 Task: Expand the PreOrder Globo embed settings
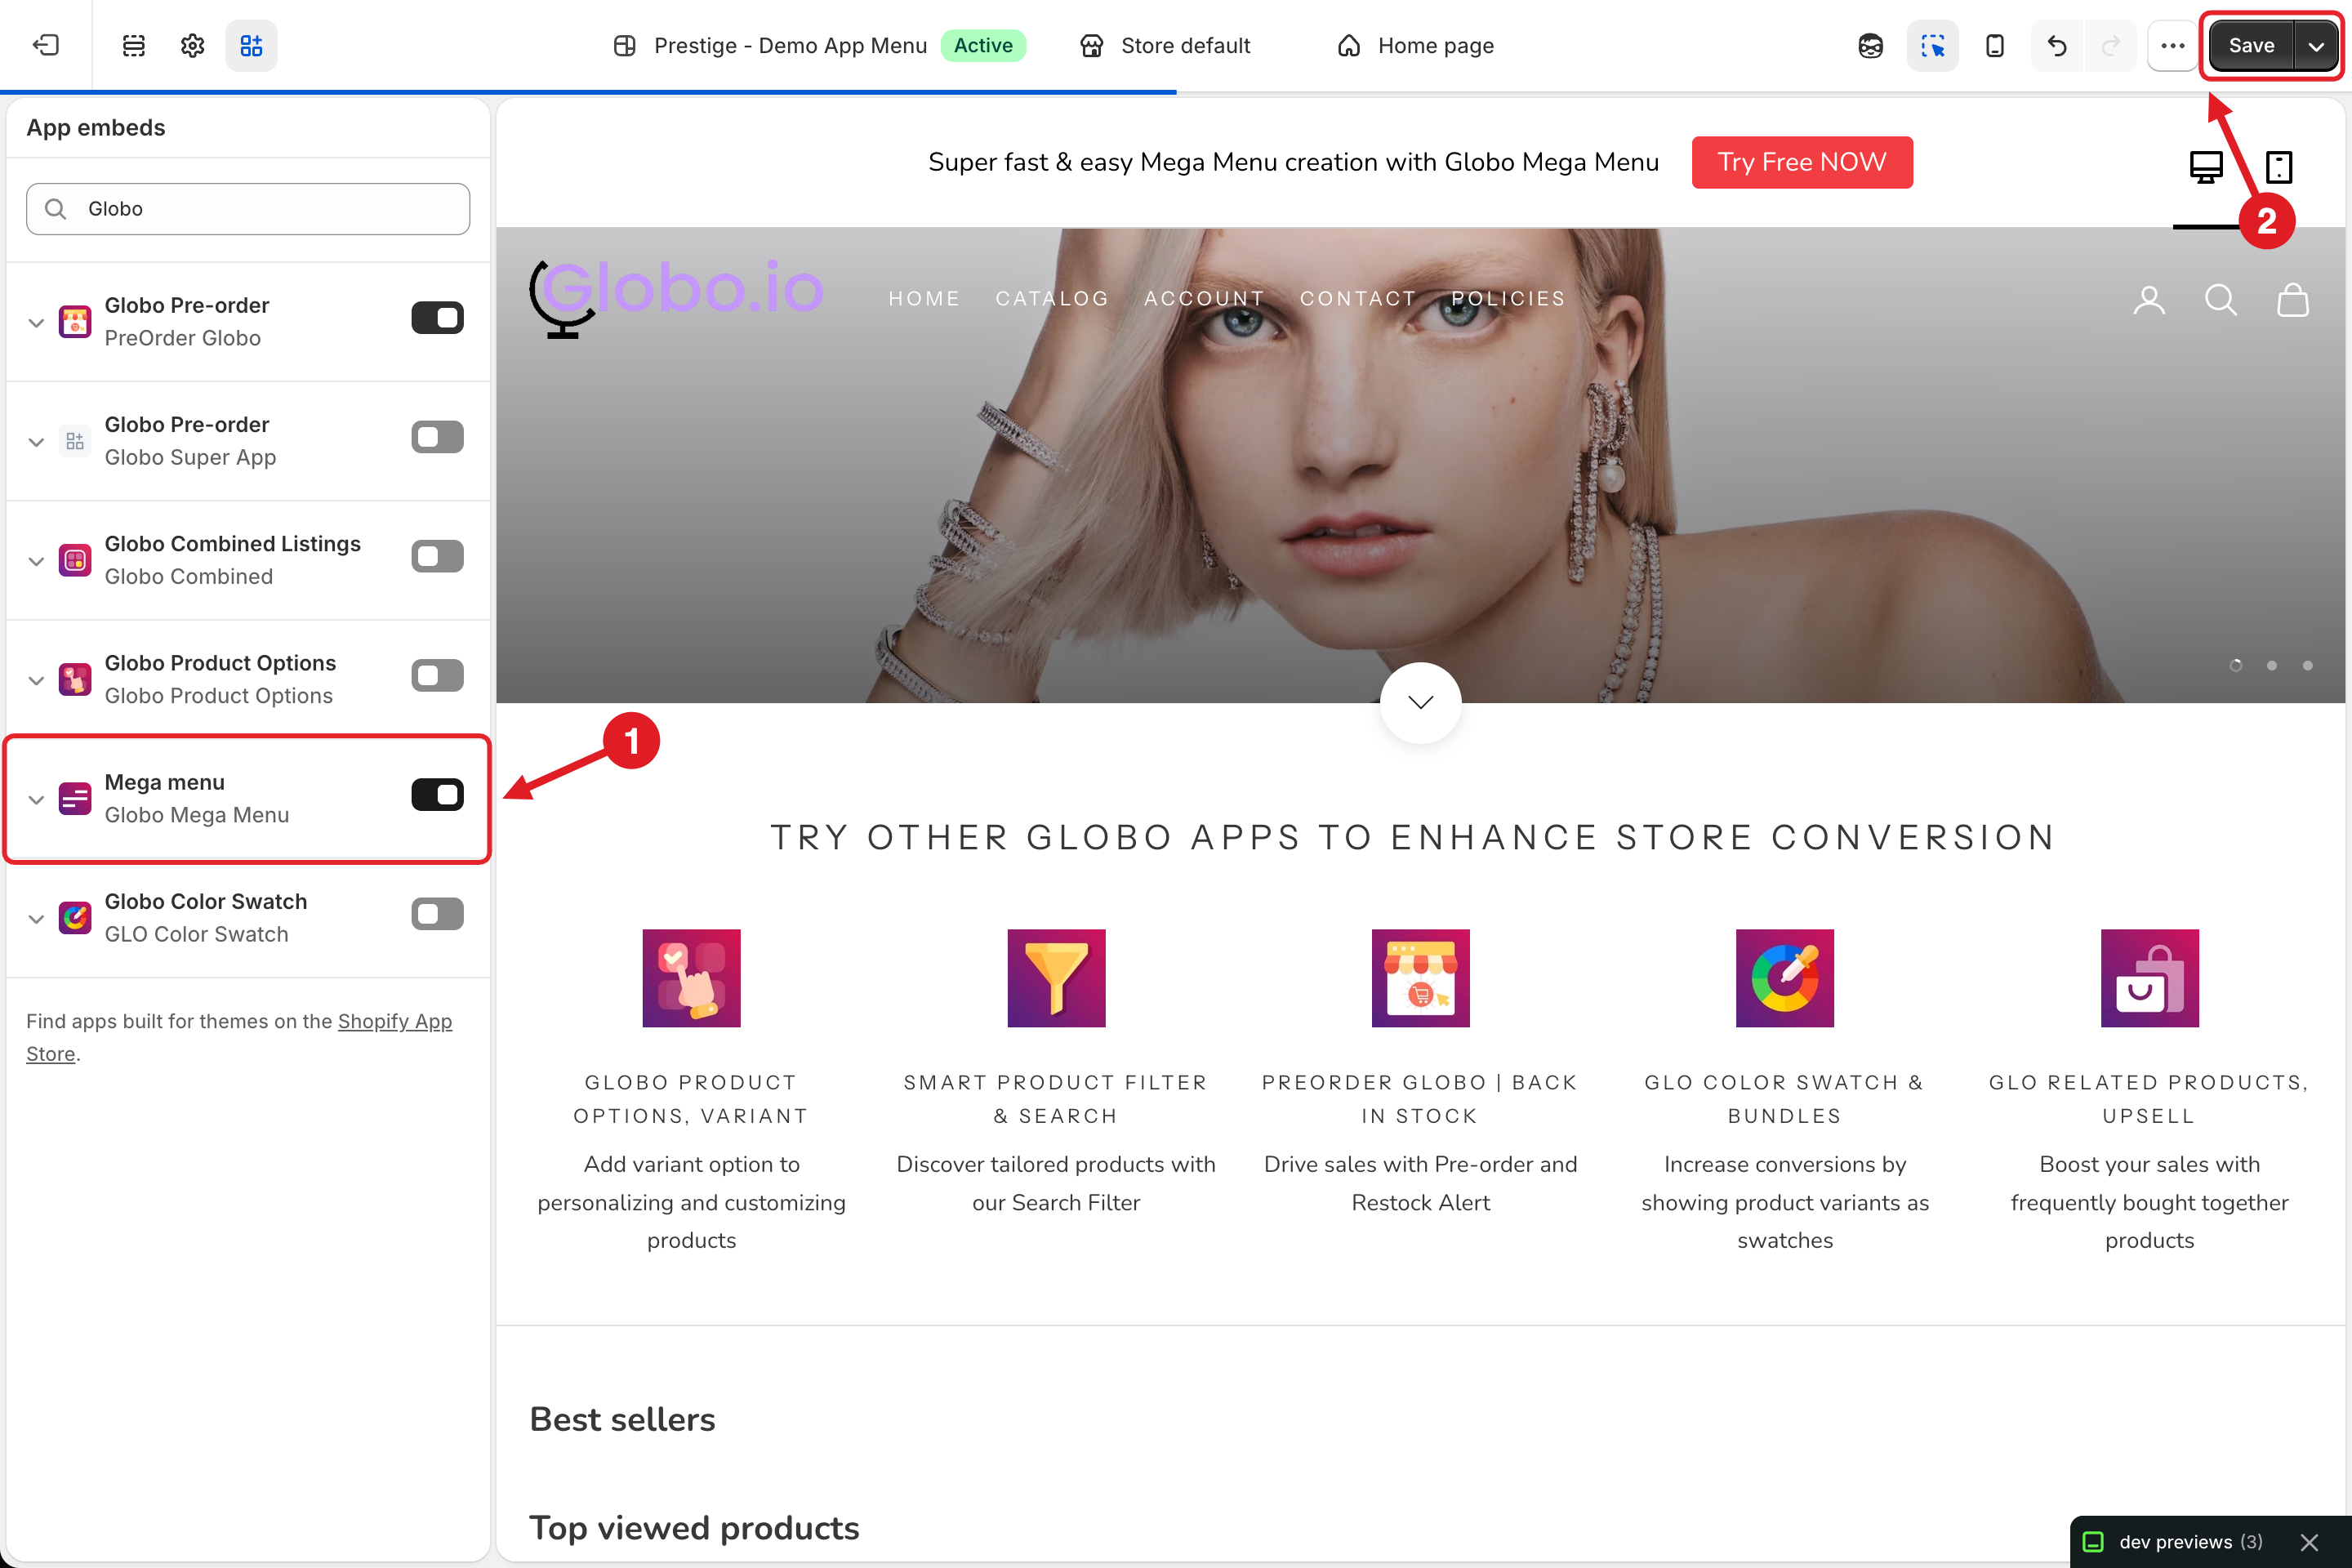tap(36, 322)
